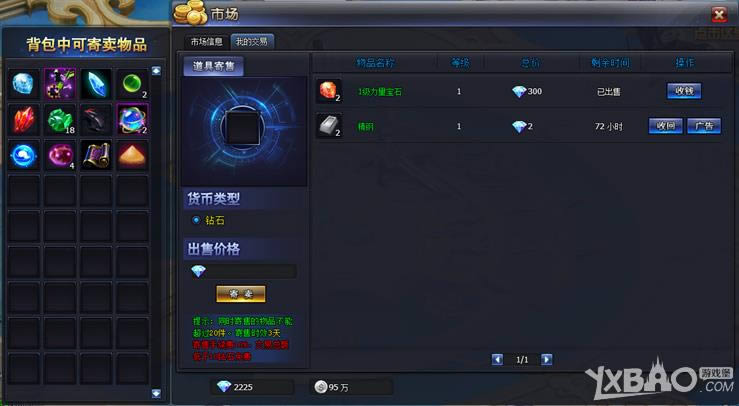Go to previous page of listings
Viewport: 739px width, 406px height.
click(497, 359)
